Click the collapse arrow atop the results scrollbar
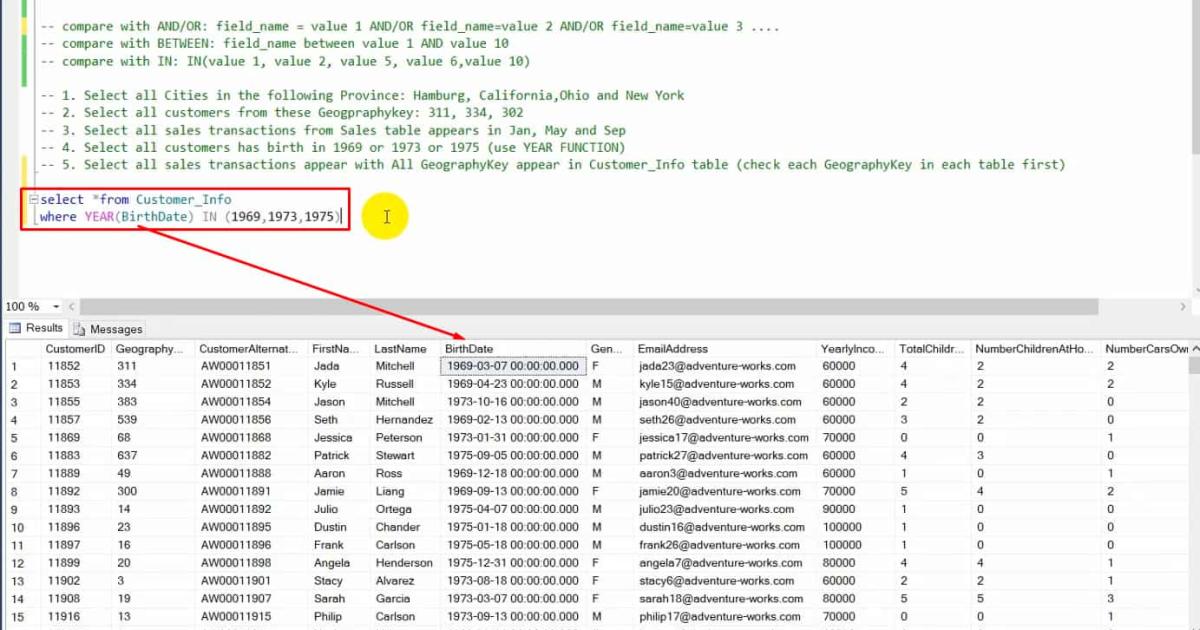Screen dimensions: 1200x630 (x=1194, y=348)
